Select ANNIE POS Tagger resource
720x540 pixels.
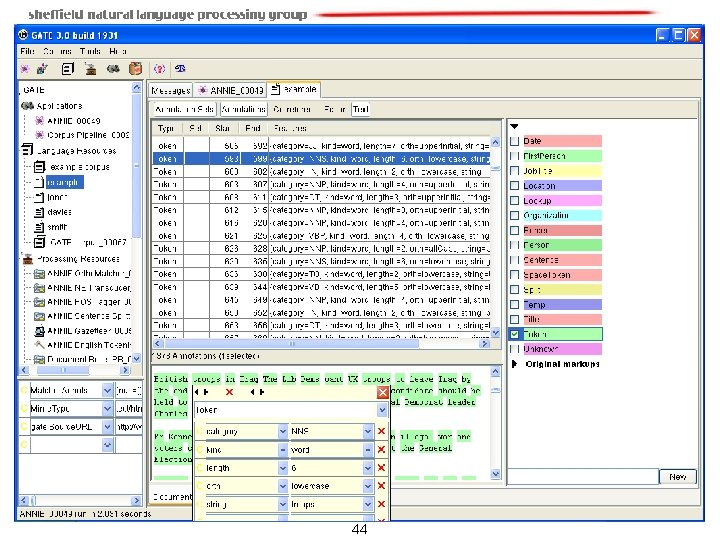pos(89,302)
